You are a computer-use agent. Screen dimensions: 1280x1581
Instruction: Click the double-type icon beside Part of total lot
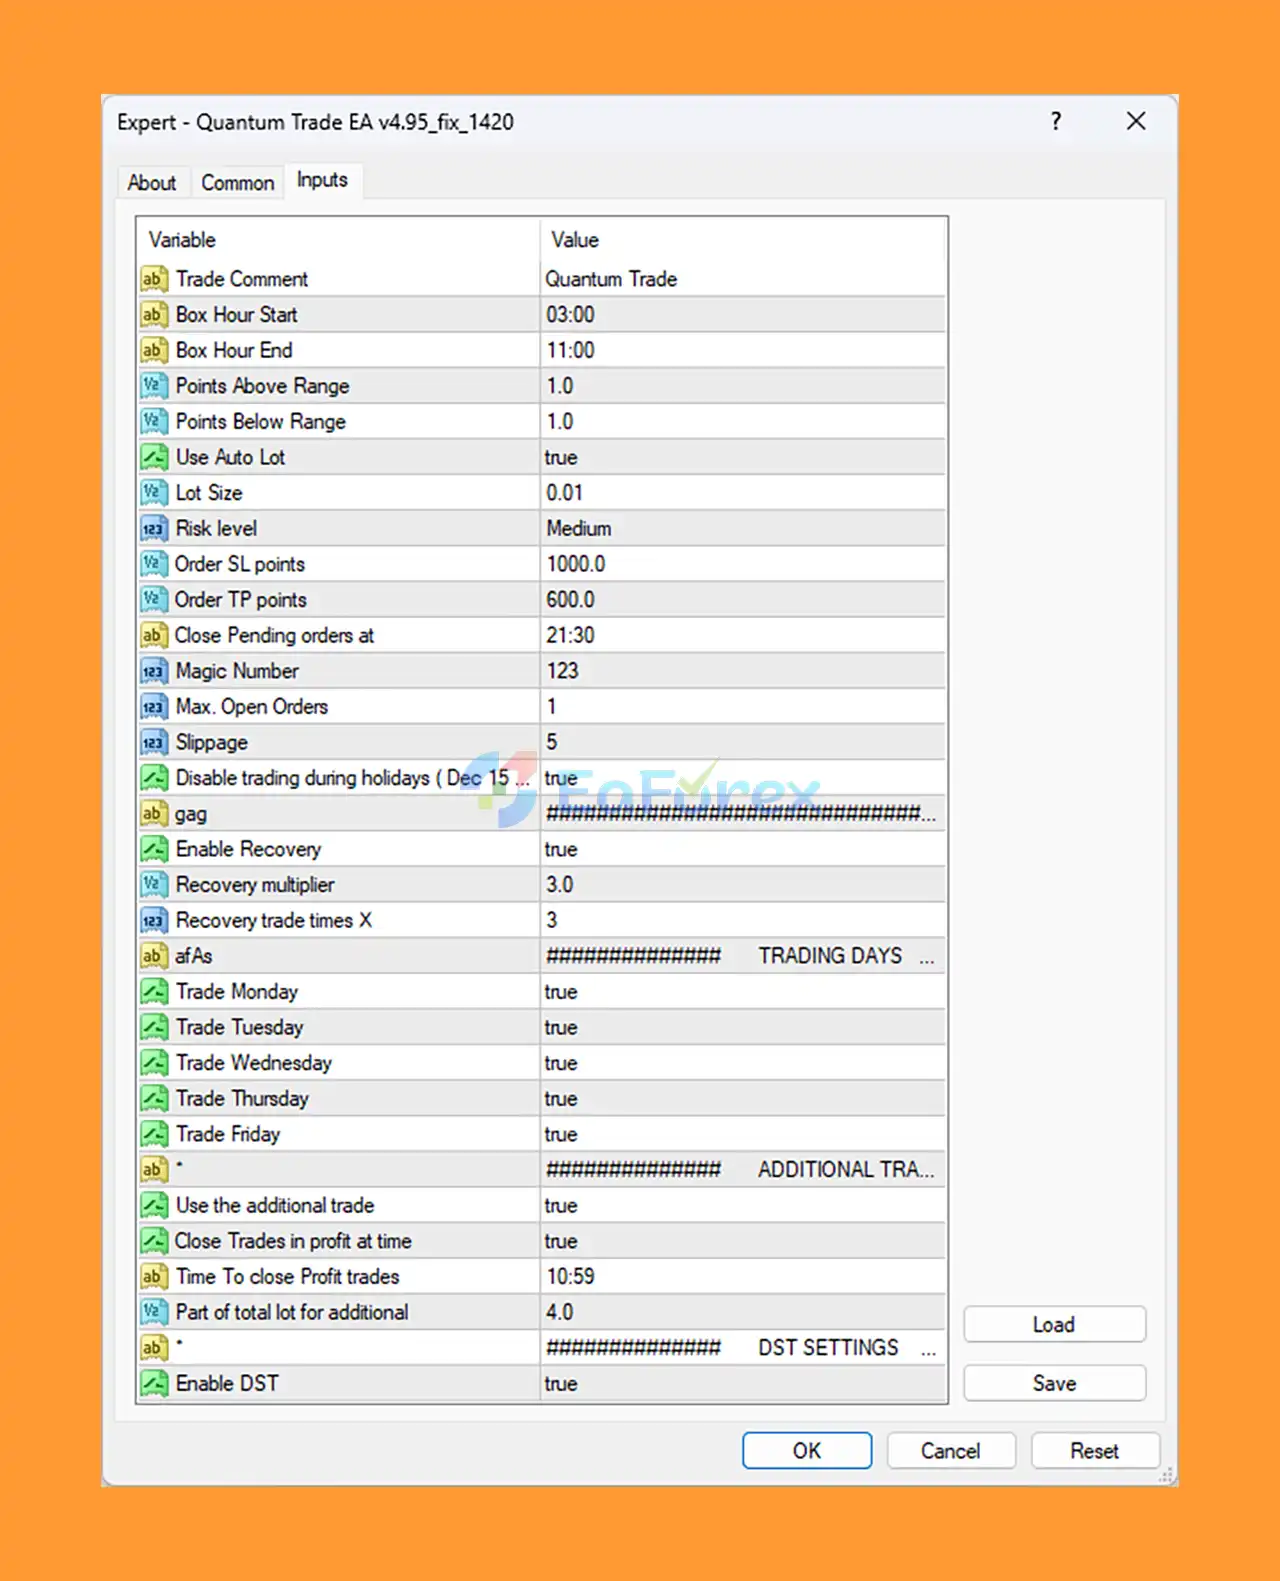pyautogui.click(x=153, y=1312)
